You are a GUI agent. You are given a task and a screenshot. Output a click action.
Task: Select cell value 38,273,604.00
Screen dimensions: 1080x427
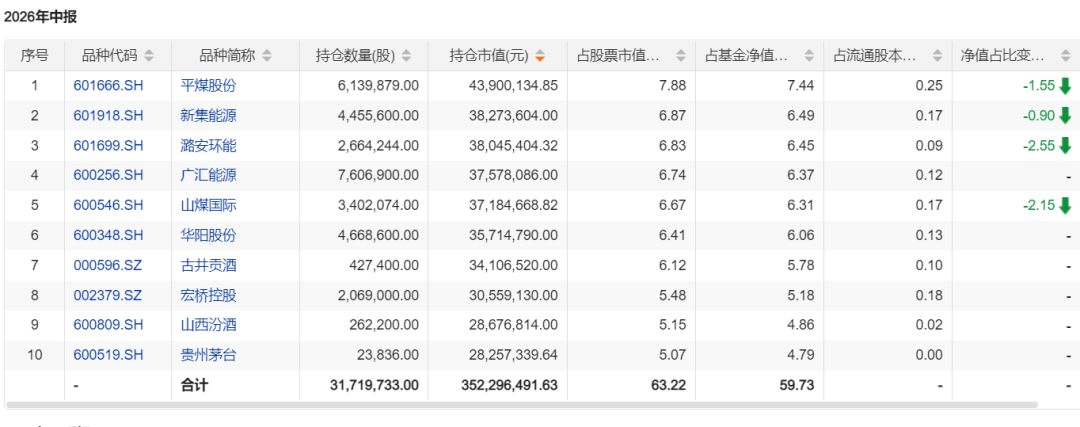512,116
